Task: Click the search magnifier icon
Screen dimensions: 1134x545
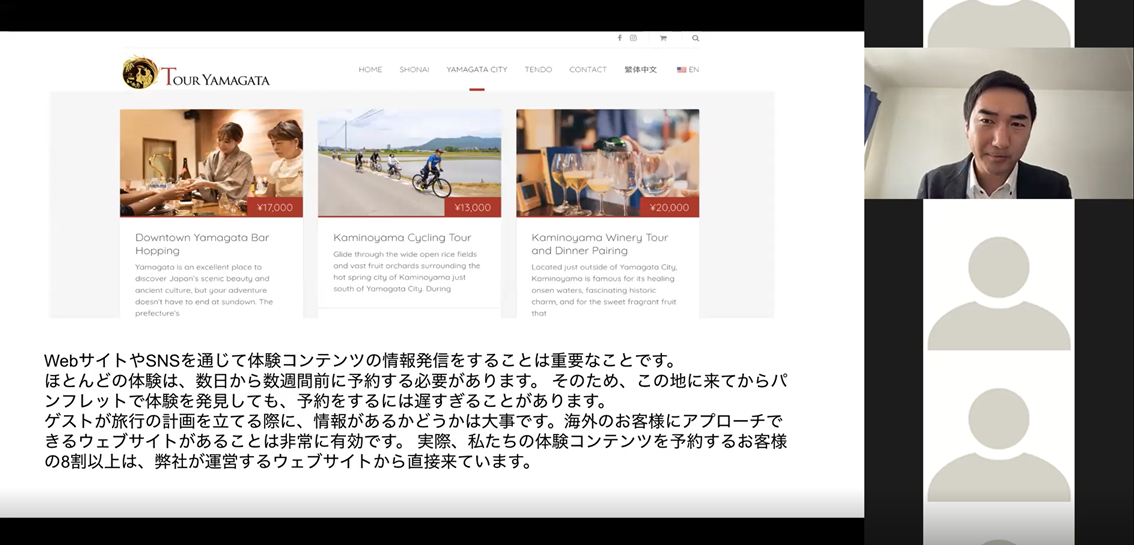Action: [x=695, y=38]
